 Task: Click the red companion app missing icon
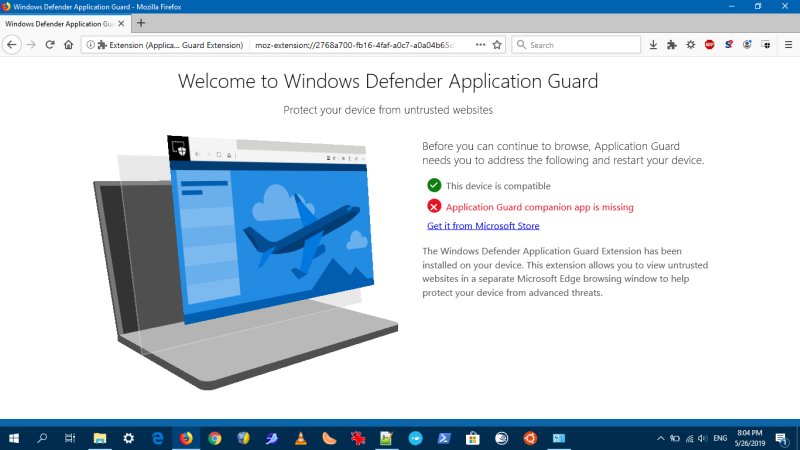434,206
